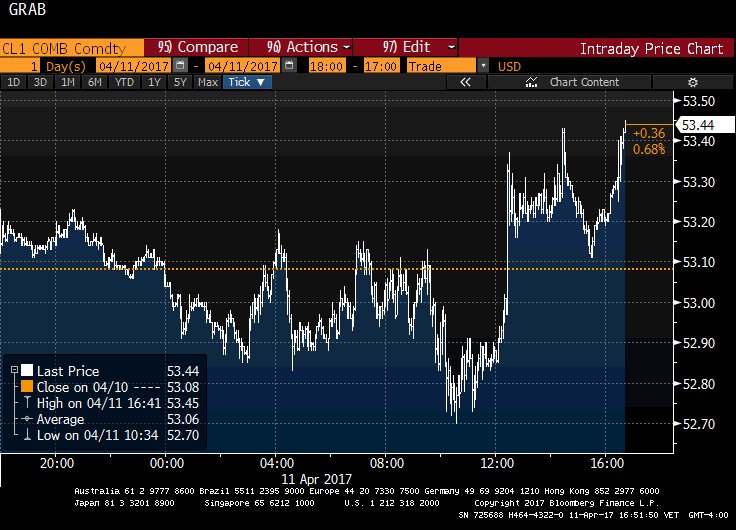This screenshot has height=530, width=736.
Task: Click the white Last Price color swatch
Action: pos(27,370)
